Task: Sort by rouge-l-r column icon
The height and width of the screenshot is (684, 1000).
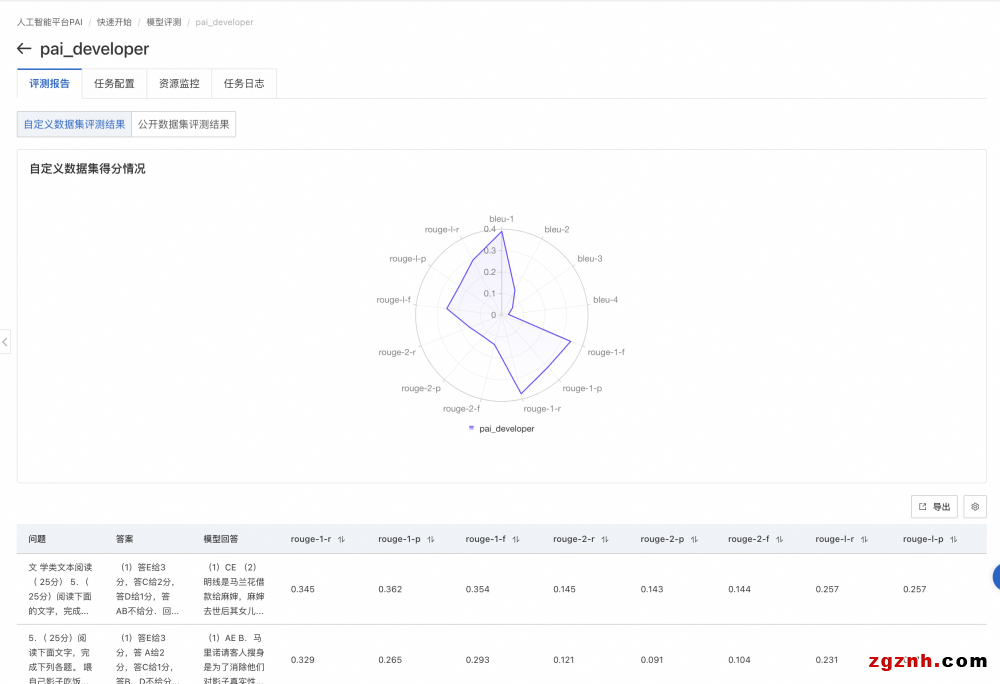Action: [866, 540]
